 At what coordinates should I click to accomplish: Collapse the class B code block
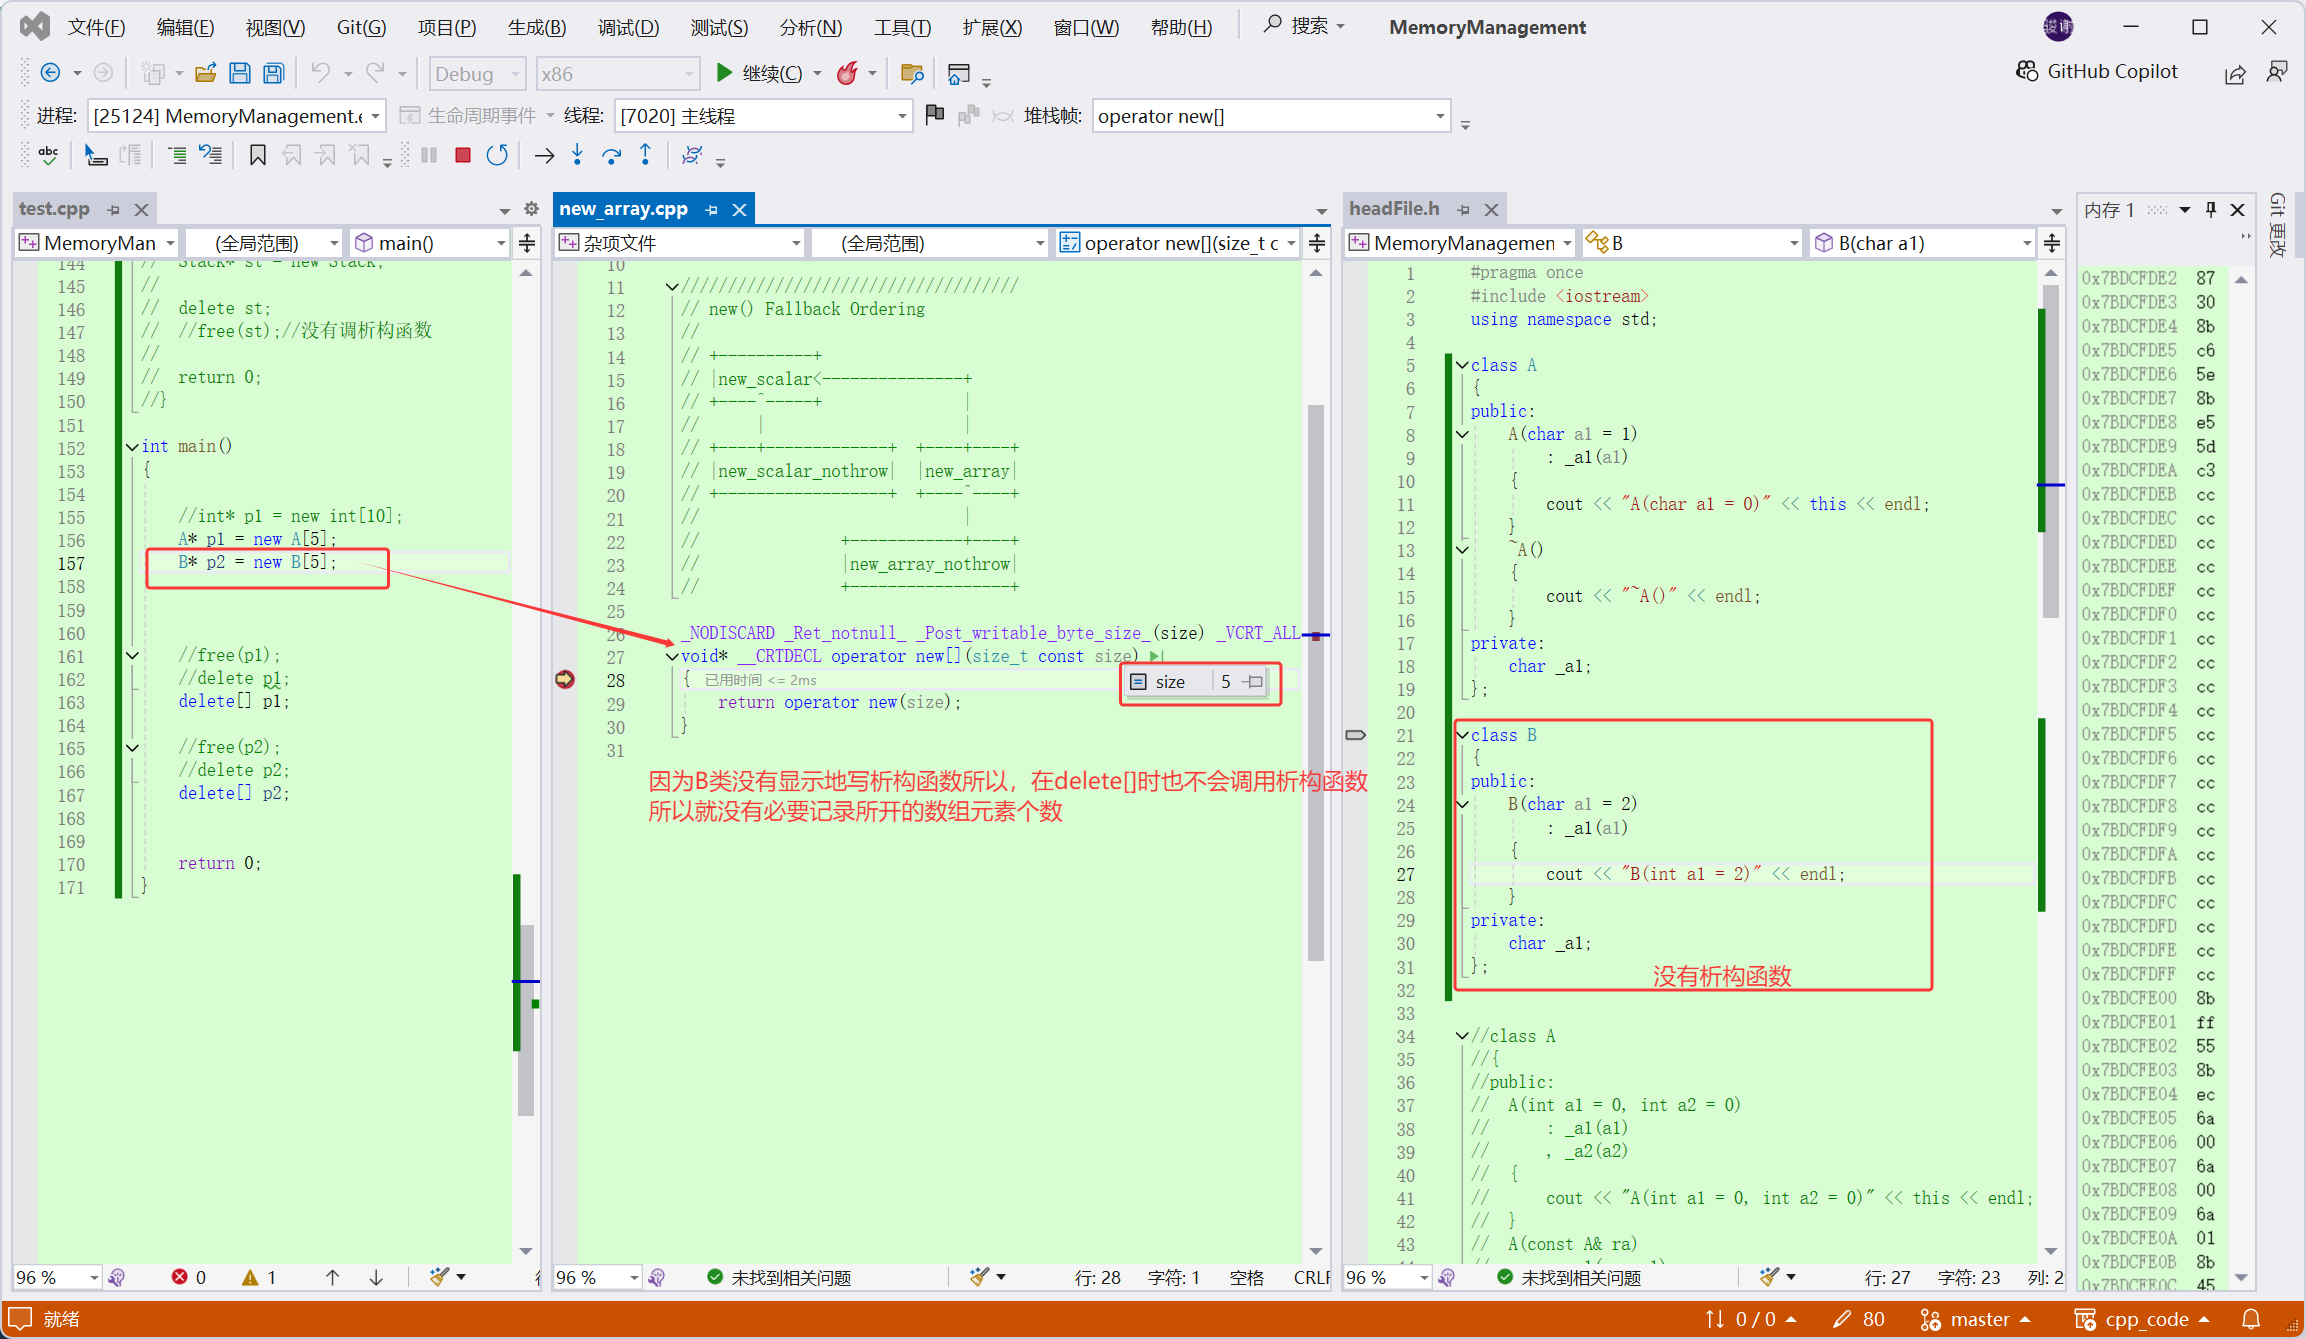[1462, 735]
